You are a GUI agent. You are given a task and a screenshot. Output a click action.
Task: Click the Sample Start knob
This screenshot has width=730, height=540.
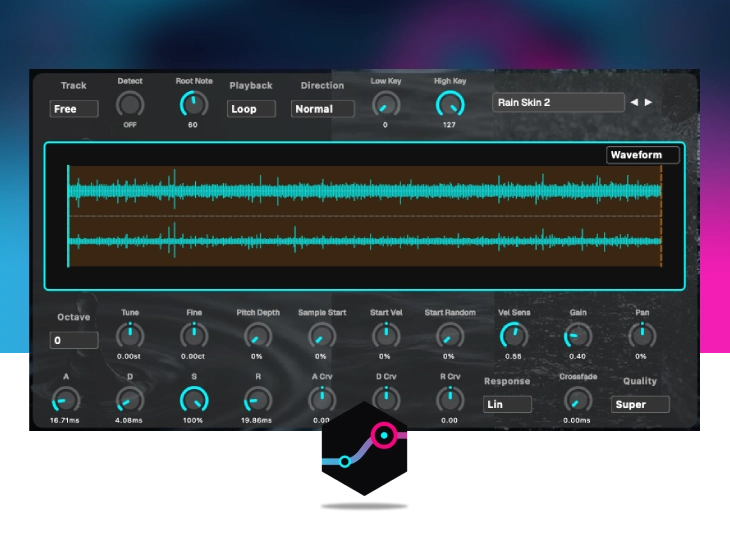point(322,335)
